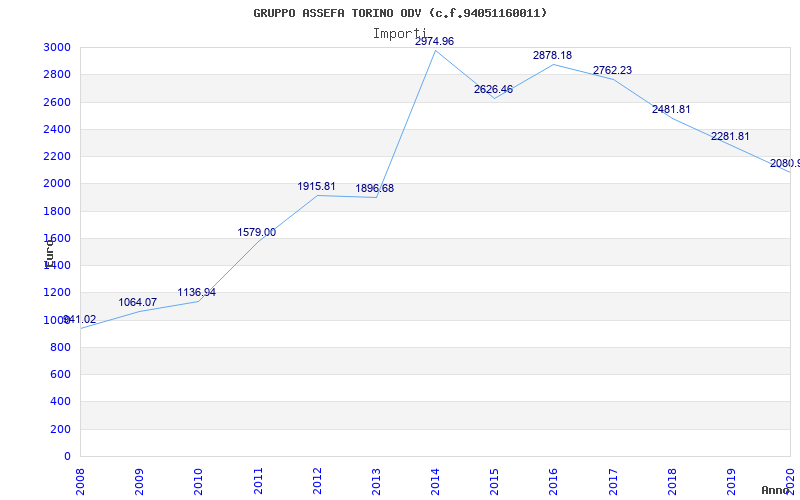Viewport: 800px width, 500px height.
Task: Click the 1915.81 data label
Action: click(x=316, y=187)
